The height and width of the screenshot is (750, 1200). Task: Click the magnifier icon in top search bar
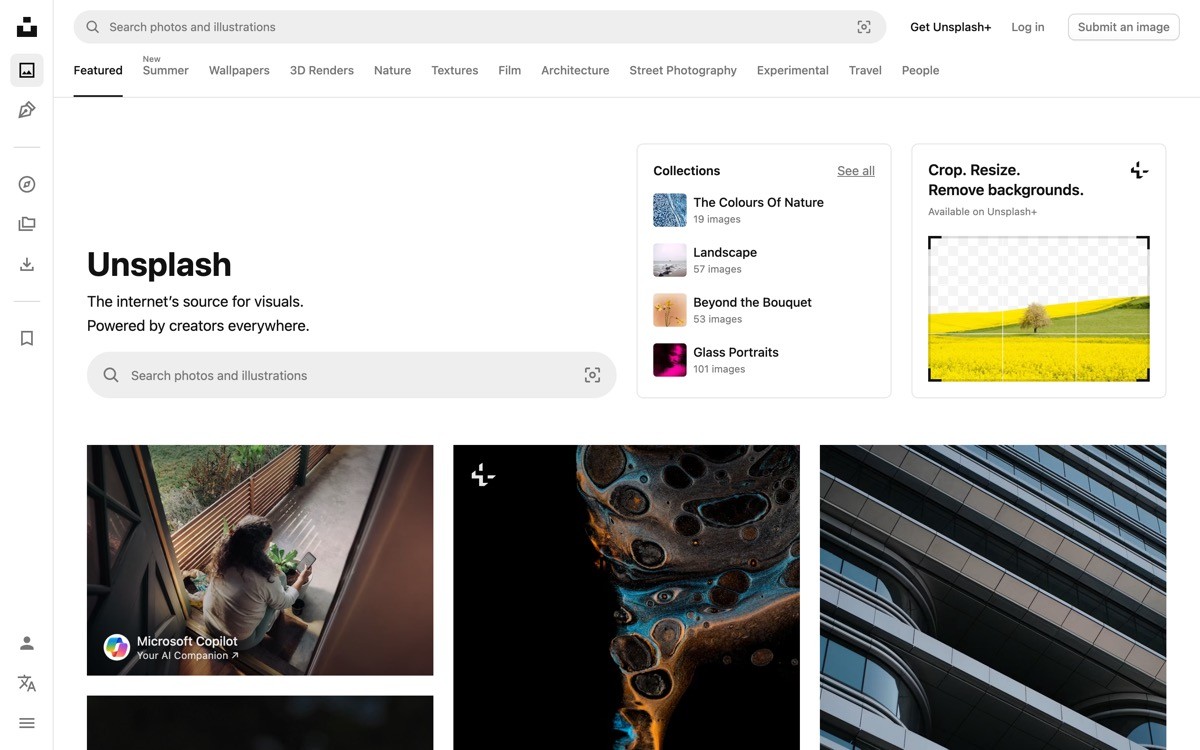(92, 27)
